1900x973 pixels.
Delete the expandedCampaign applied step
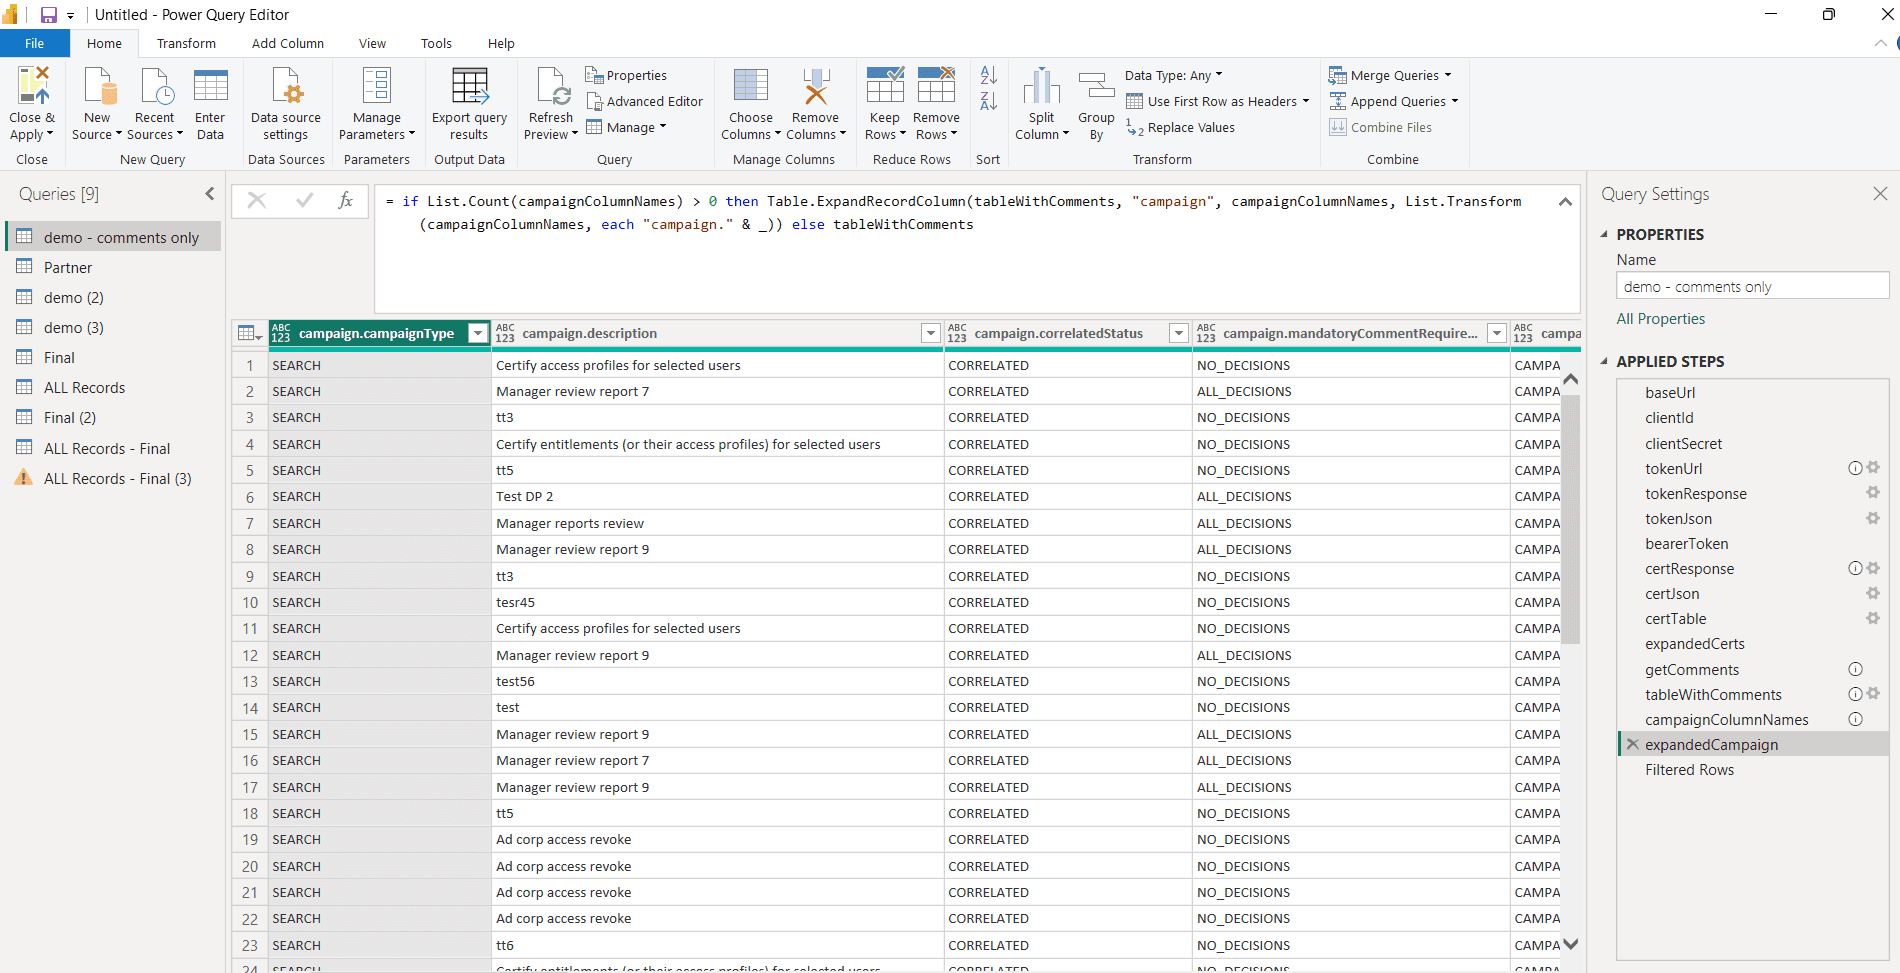(x=1633, y=744)
